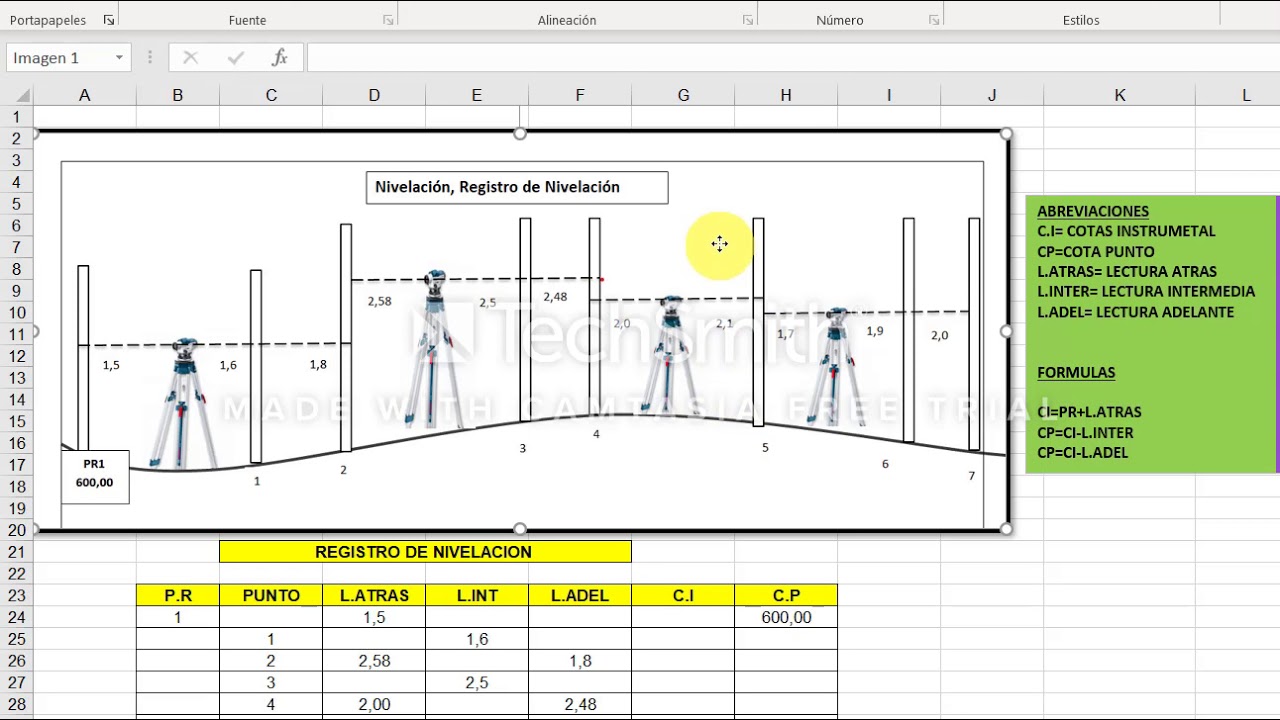Viewport: 1280px width, 720px height.
Task: Select column F header
Action: (580, 95)
